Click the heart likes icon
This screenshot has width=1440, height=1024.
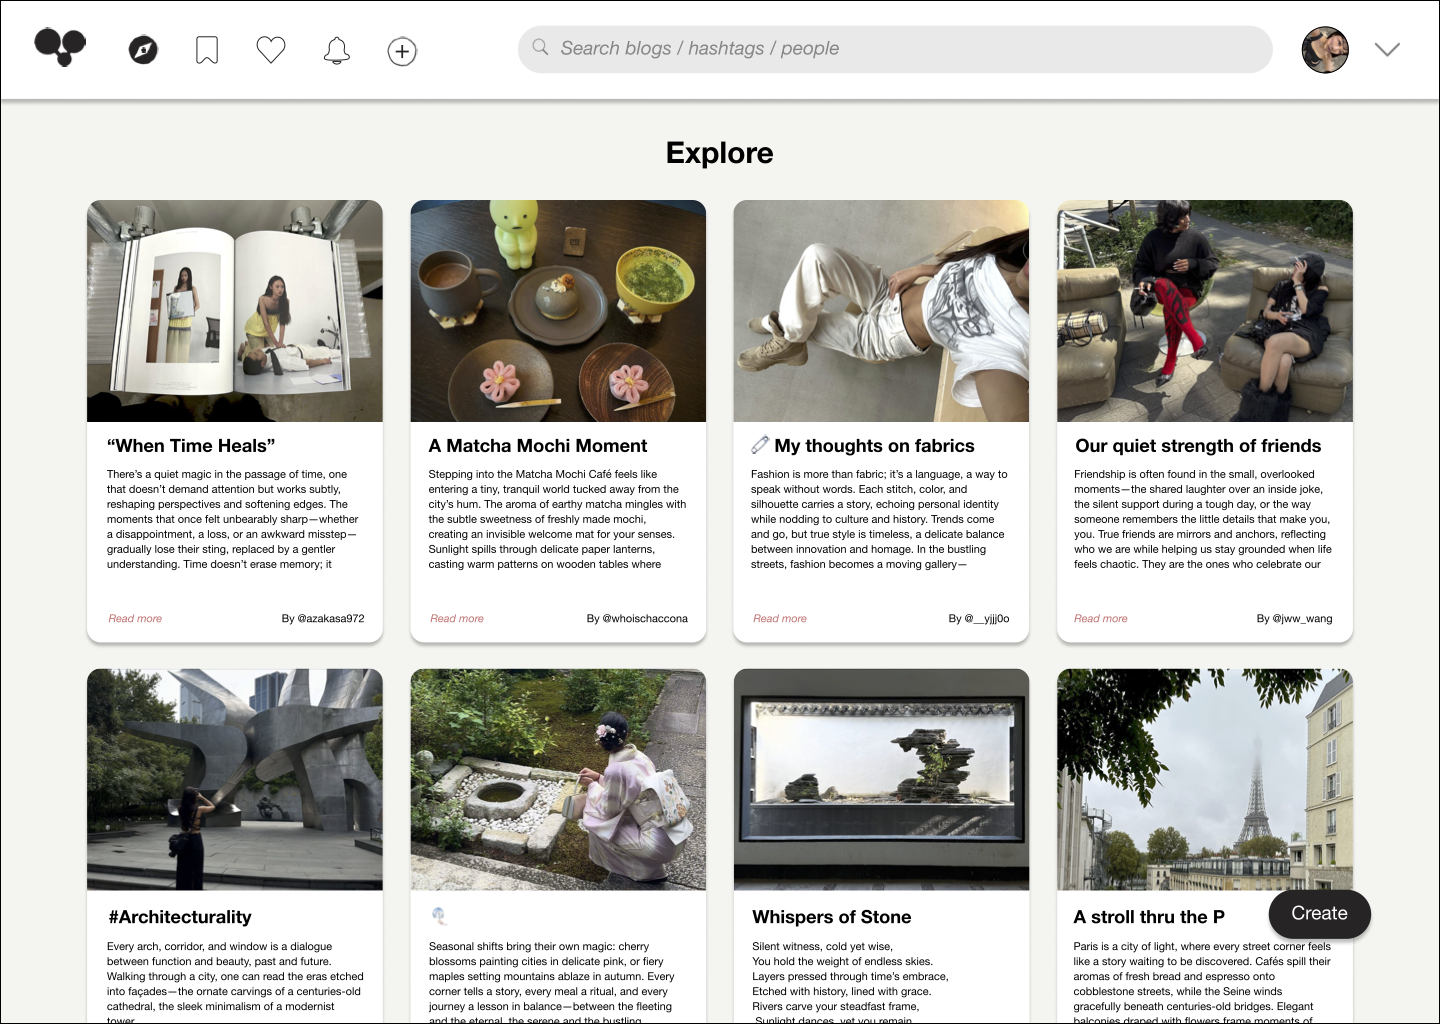[271, 50]
